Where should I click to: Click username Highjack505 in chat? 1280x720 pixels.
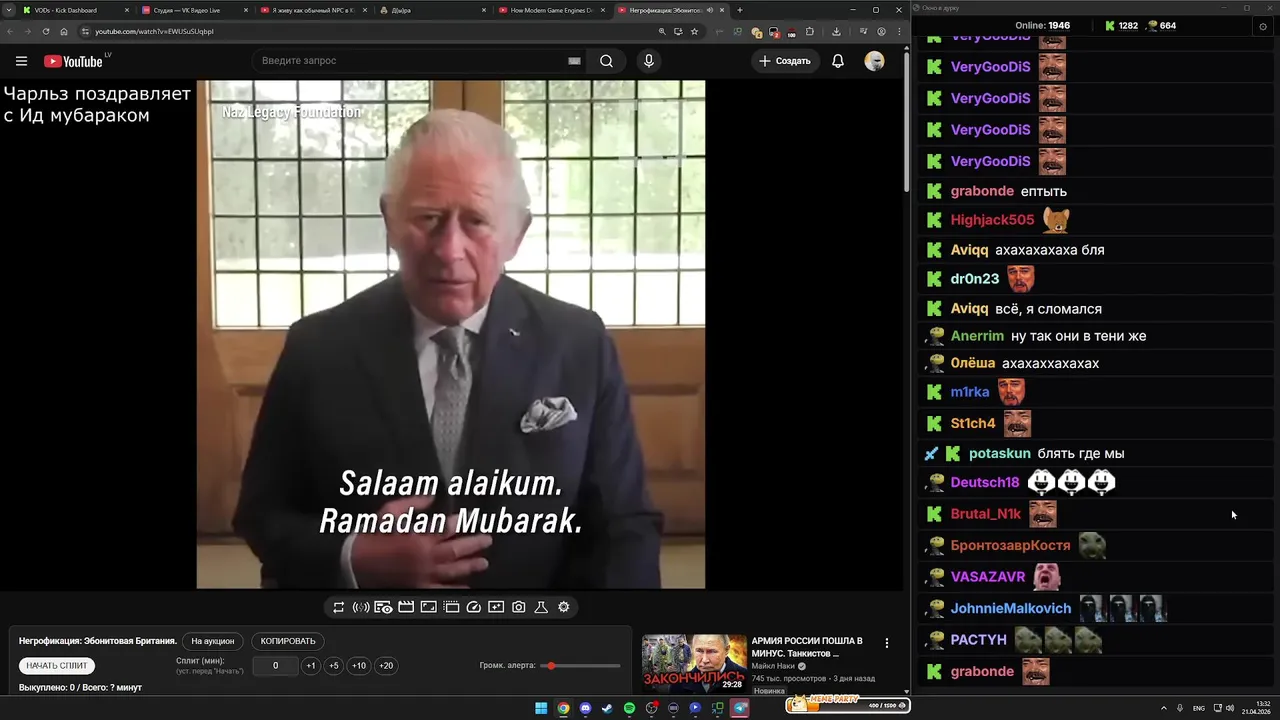click(992, 220)
